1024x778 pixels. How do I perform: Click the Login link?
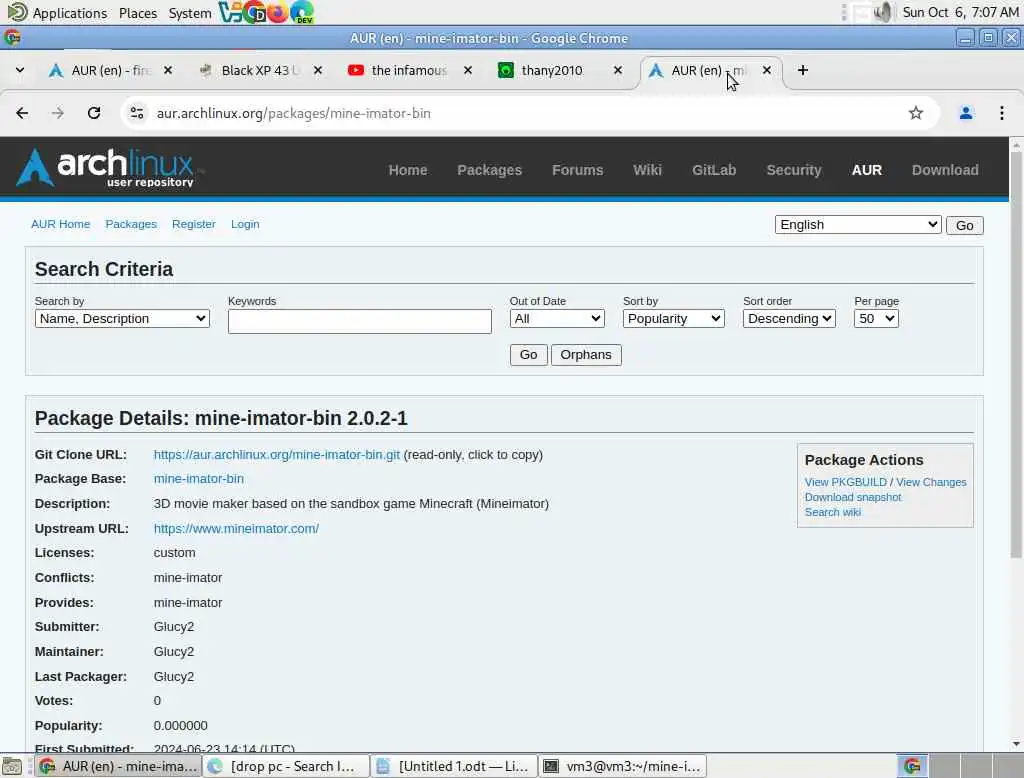tap(245, 224)
